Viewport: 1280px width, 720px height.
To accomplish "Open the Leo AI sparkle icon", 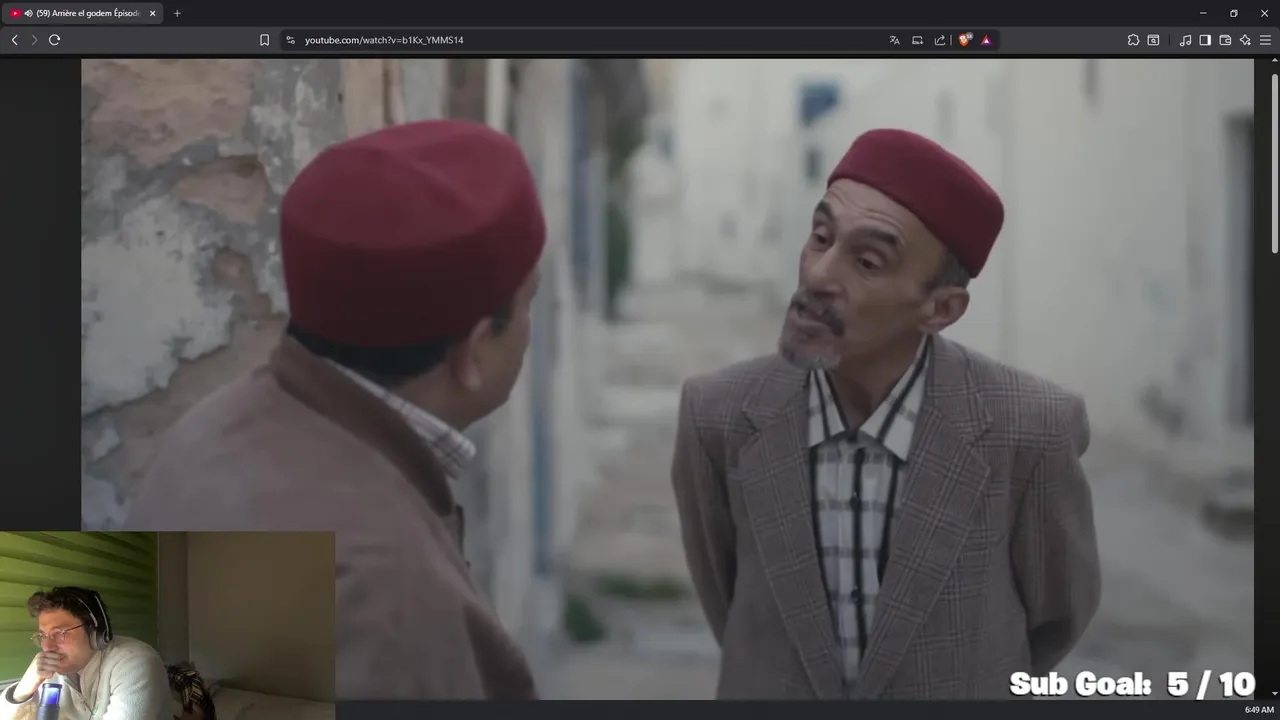I will pyautogui.click(x=1245, y=40).
